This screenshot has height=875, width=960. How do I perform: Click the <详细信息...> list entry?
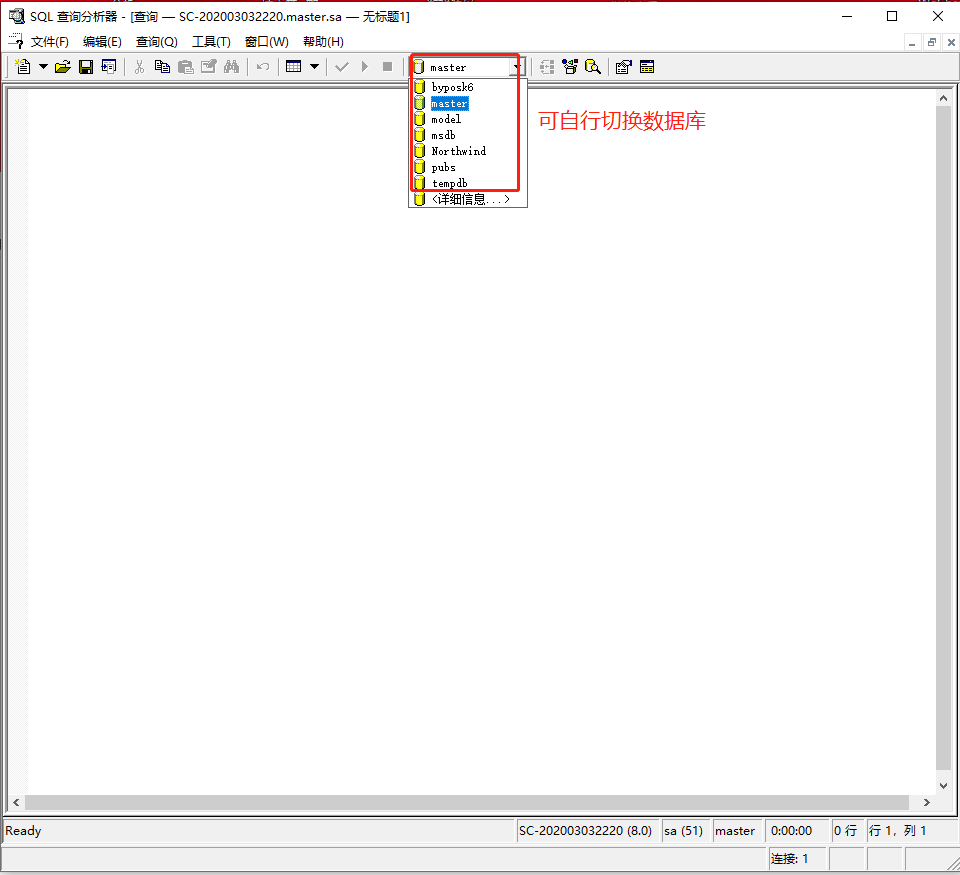pos(470,198)
